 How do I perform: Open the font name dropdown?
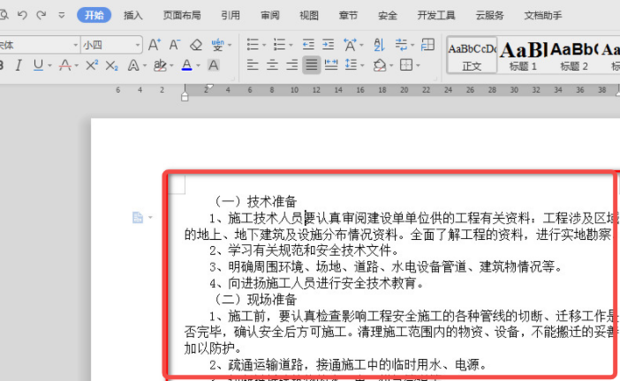(x=76, y=45)
